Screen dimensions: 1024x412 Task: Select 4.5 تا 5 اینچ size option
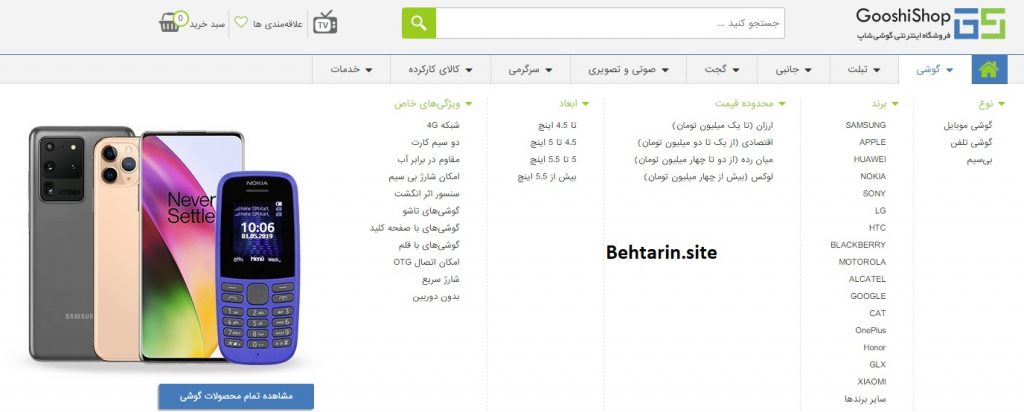(x=553, y=142)
